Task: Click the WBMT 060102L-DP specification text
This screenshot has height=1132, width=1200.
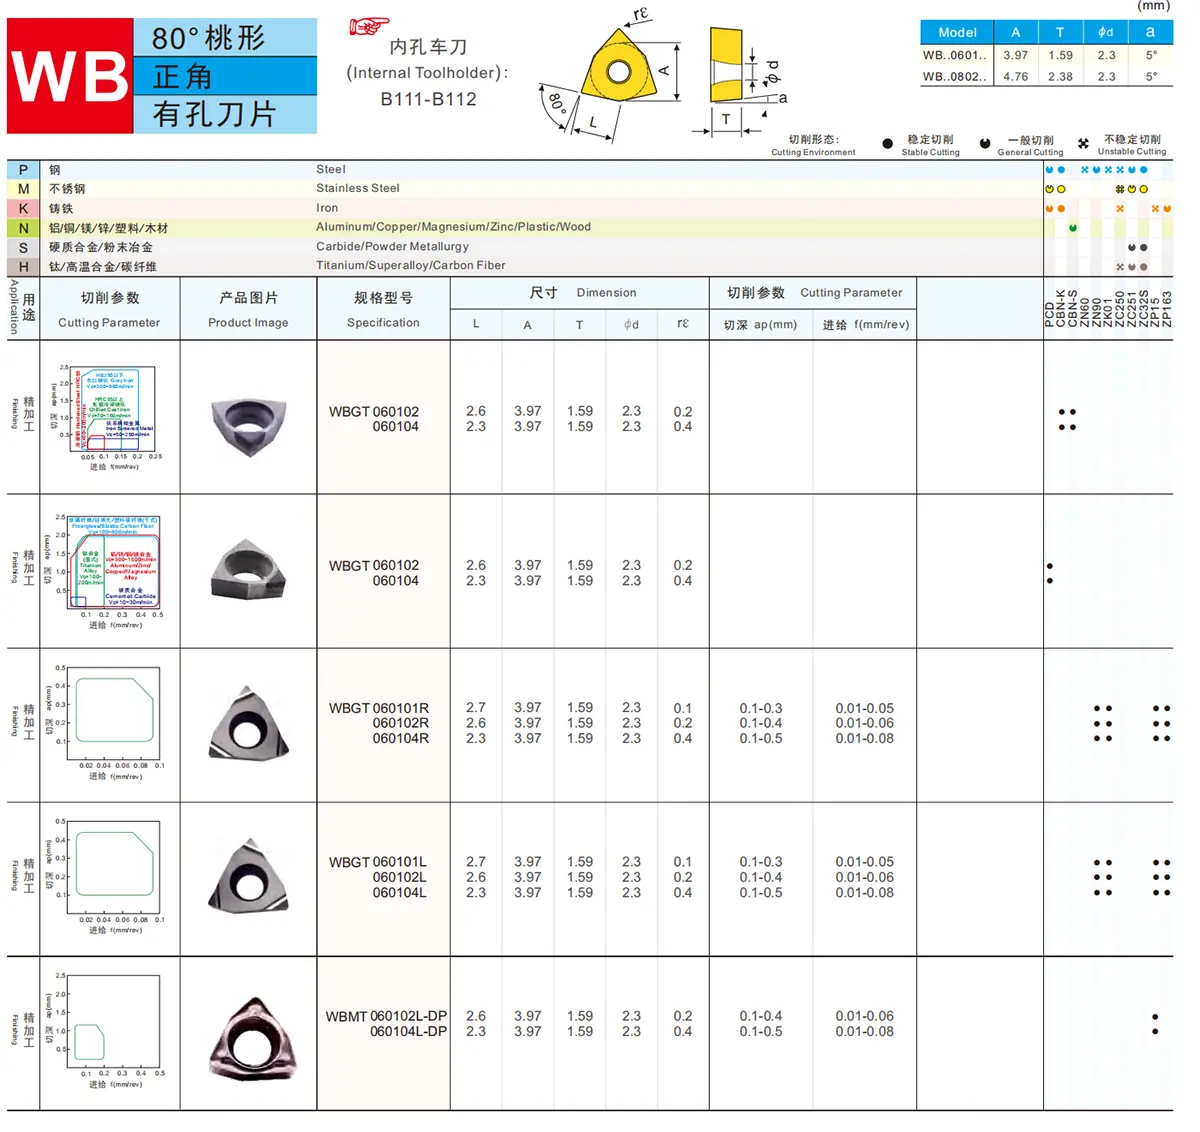Action: point(386,1024)
